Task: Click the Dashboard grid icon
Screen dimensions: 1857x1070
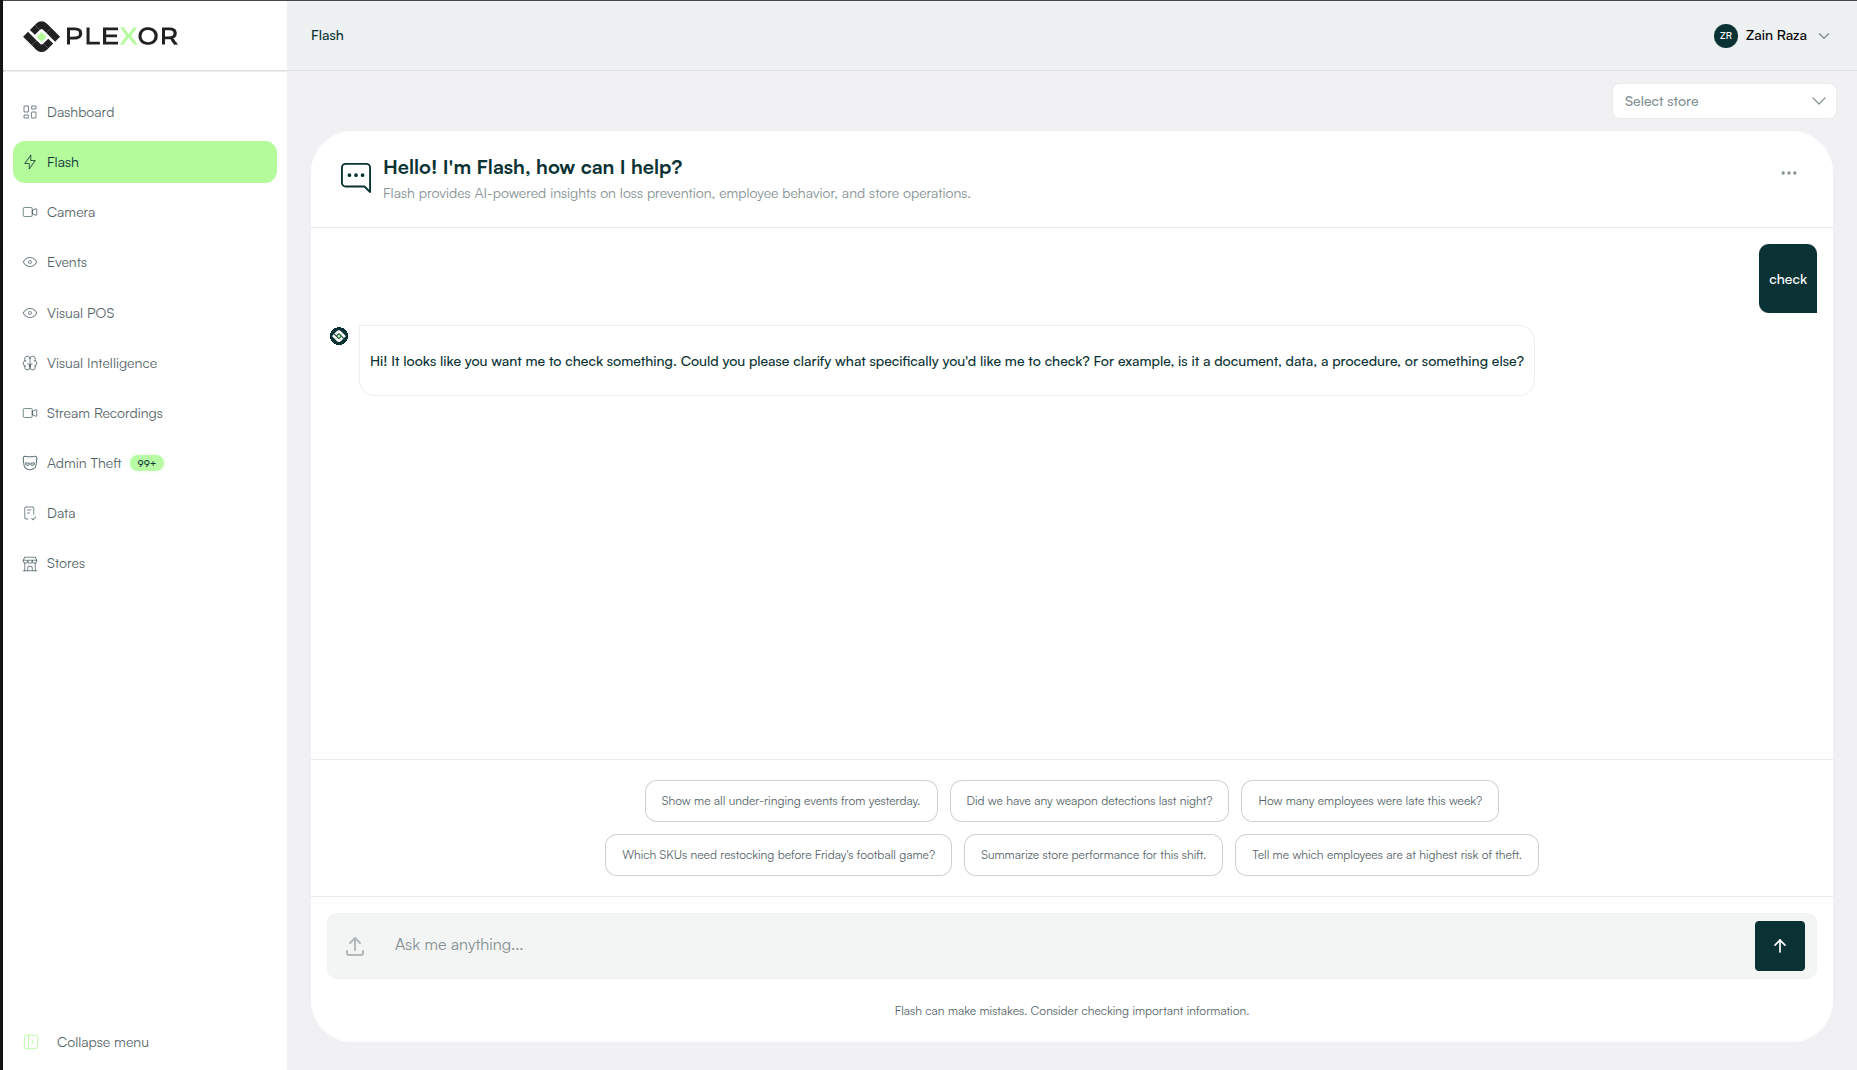Action: (30, 112)
